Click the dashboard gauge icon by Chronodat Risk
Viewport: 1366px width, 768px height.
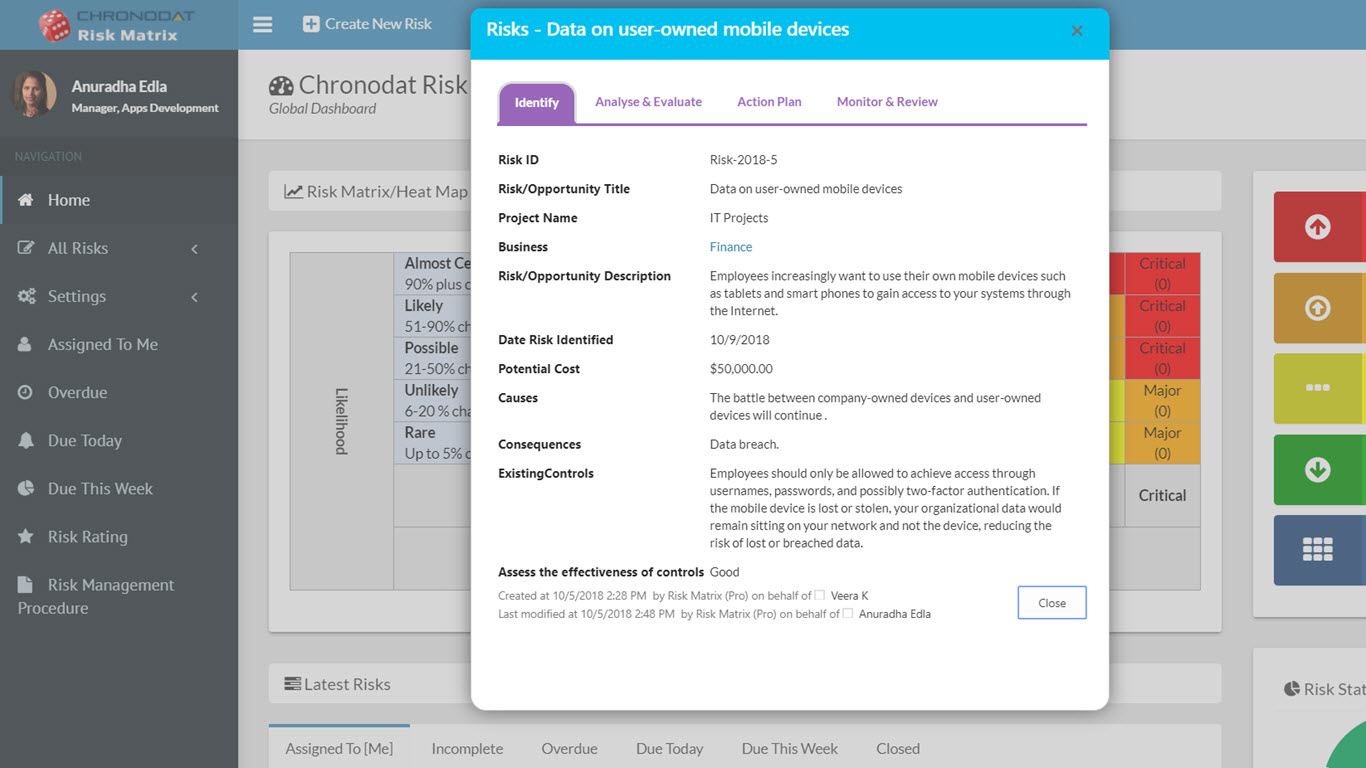point(281,86)
